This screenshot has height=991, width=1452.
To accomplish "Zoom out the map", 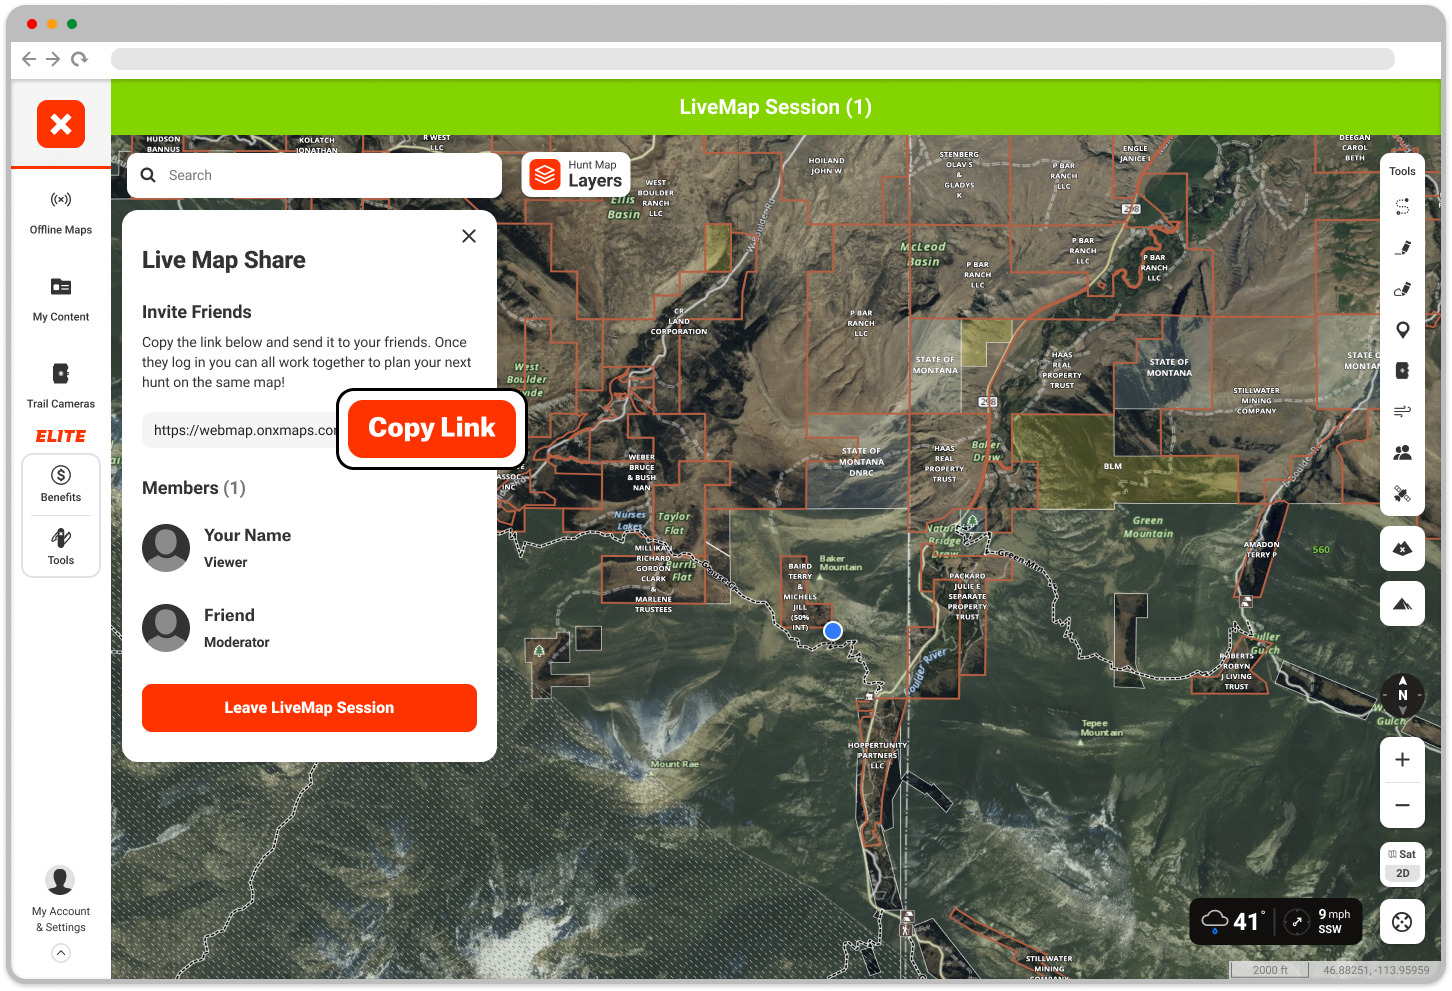I will click(x=1402, y=805).
